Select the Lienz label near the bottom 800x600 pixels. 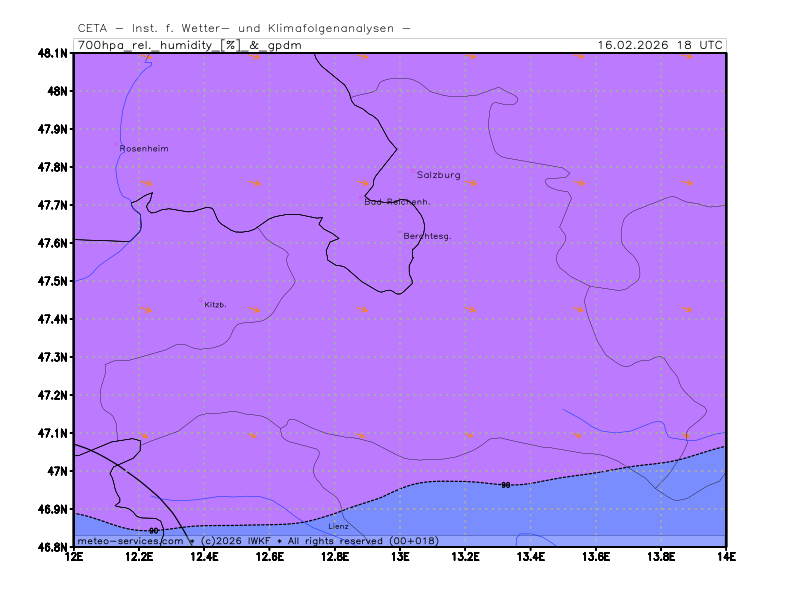pyautogui.click(x=339, y=526)
